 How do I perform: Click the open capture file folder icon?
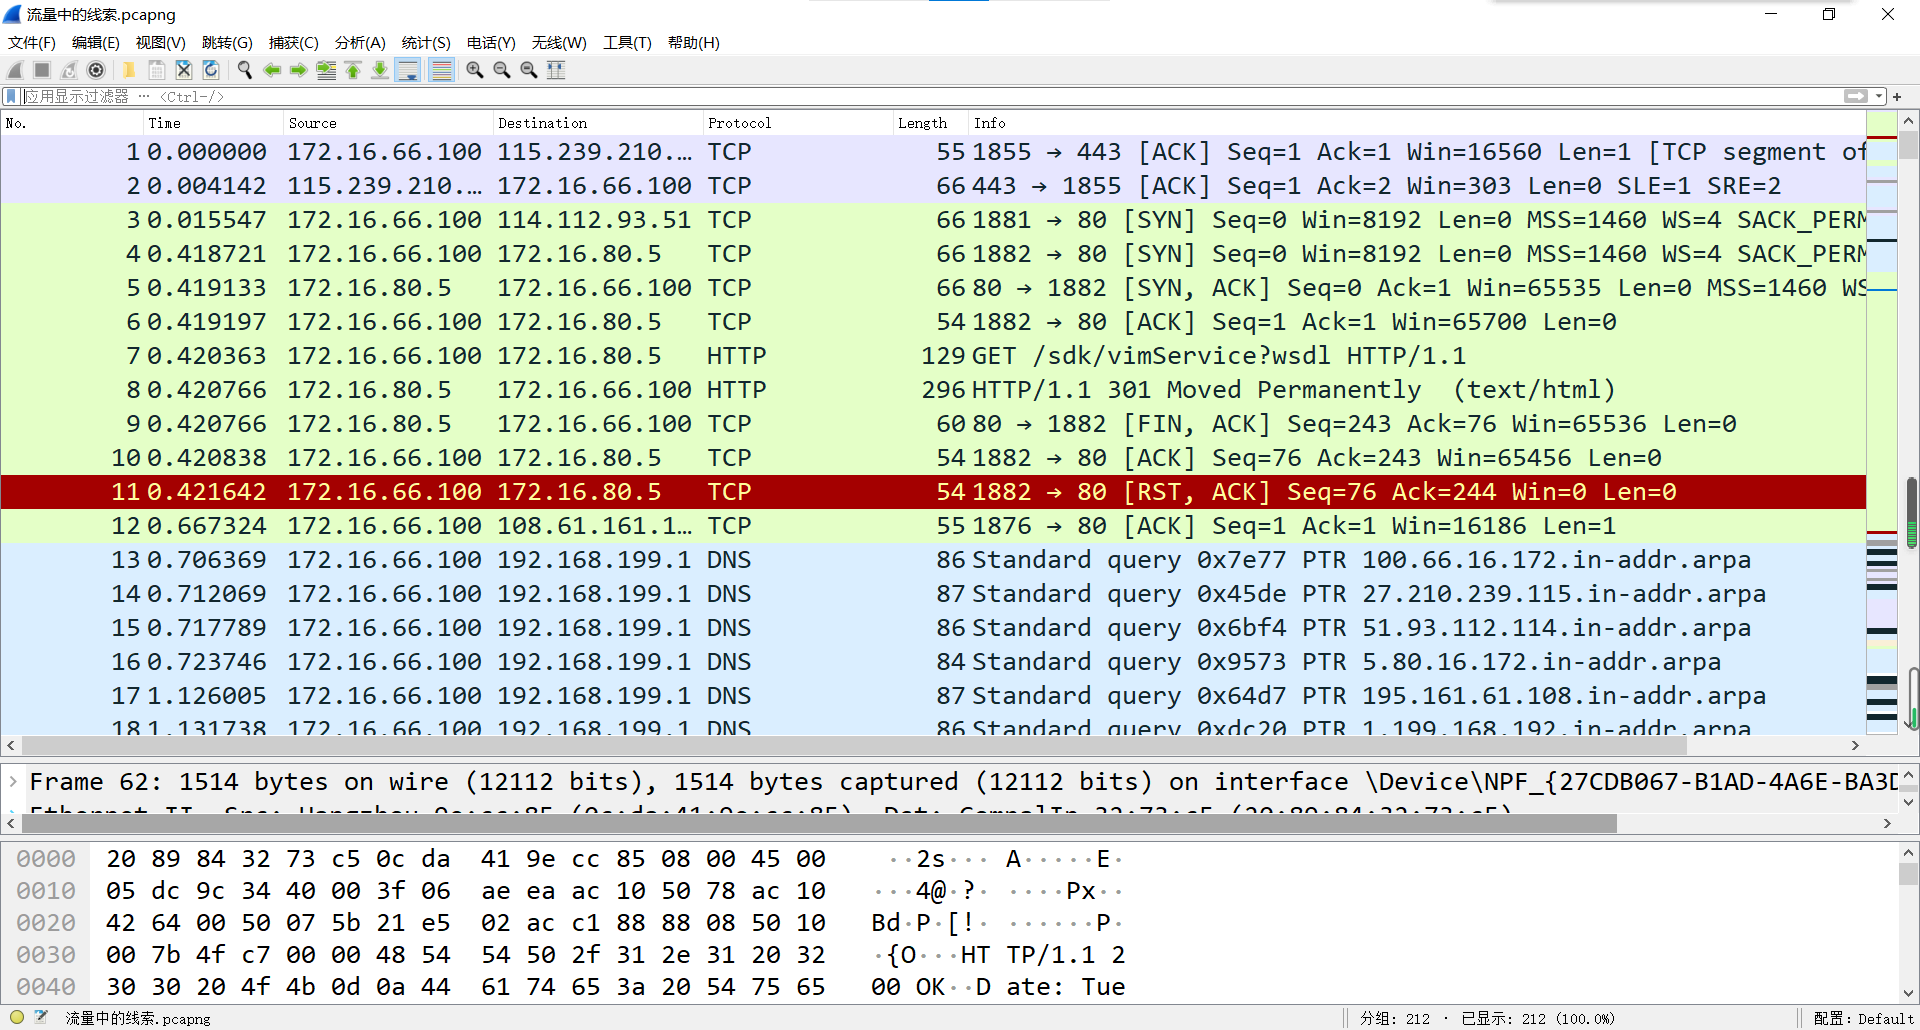[129, 70]
